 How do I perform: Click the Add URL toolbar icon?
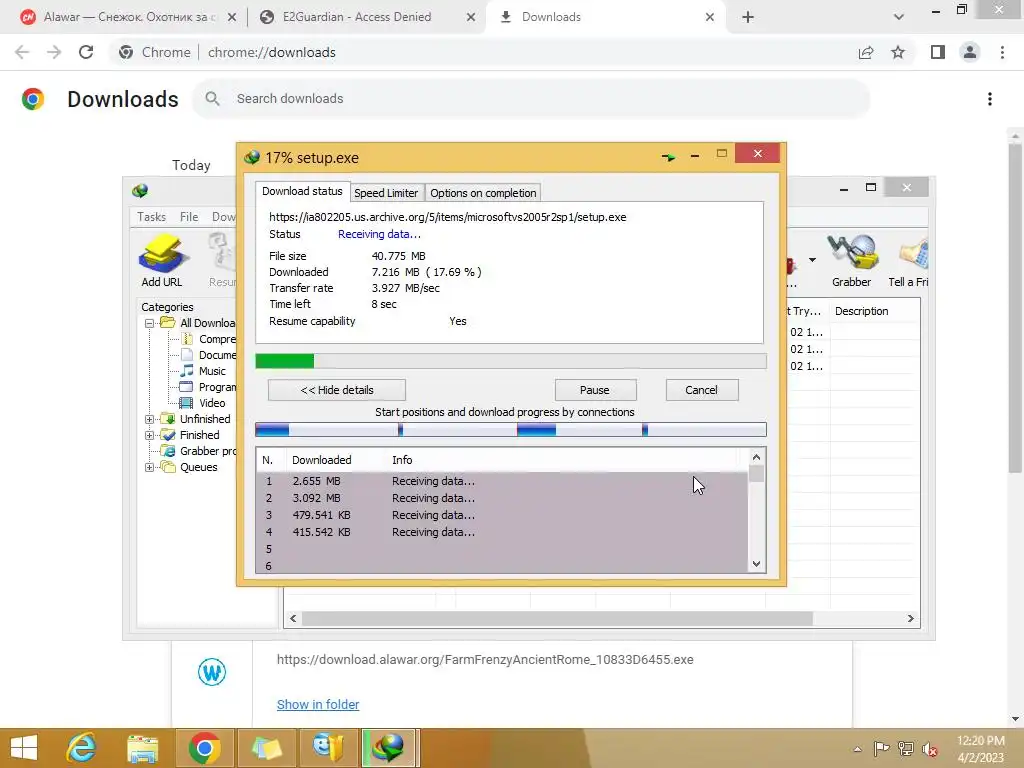click(x=162, y=261)
